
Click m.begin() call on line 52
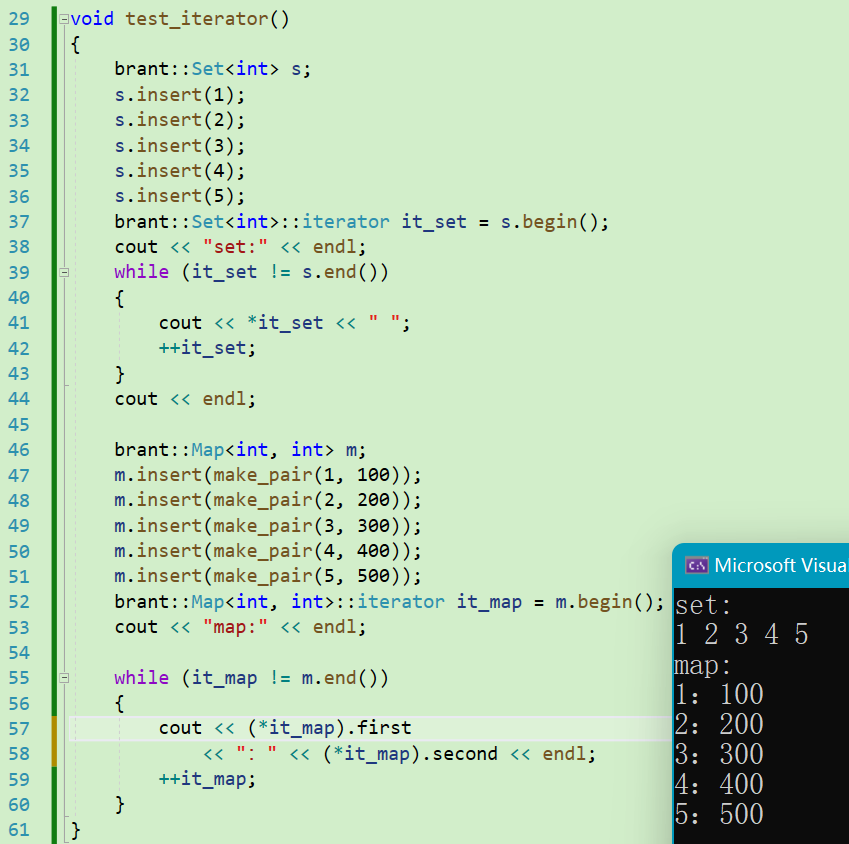pos(605,602)
